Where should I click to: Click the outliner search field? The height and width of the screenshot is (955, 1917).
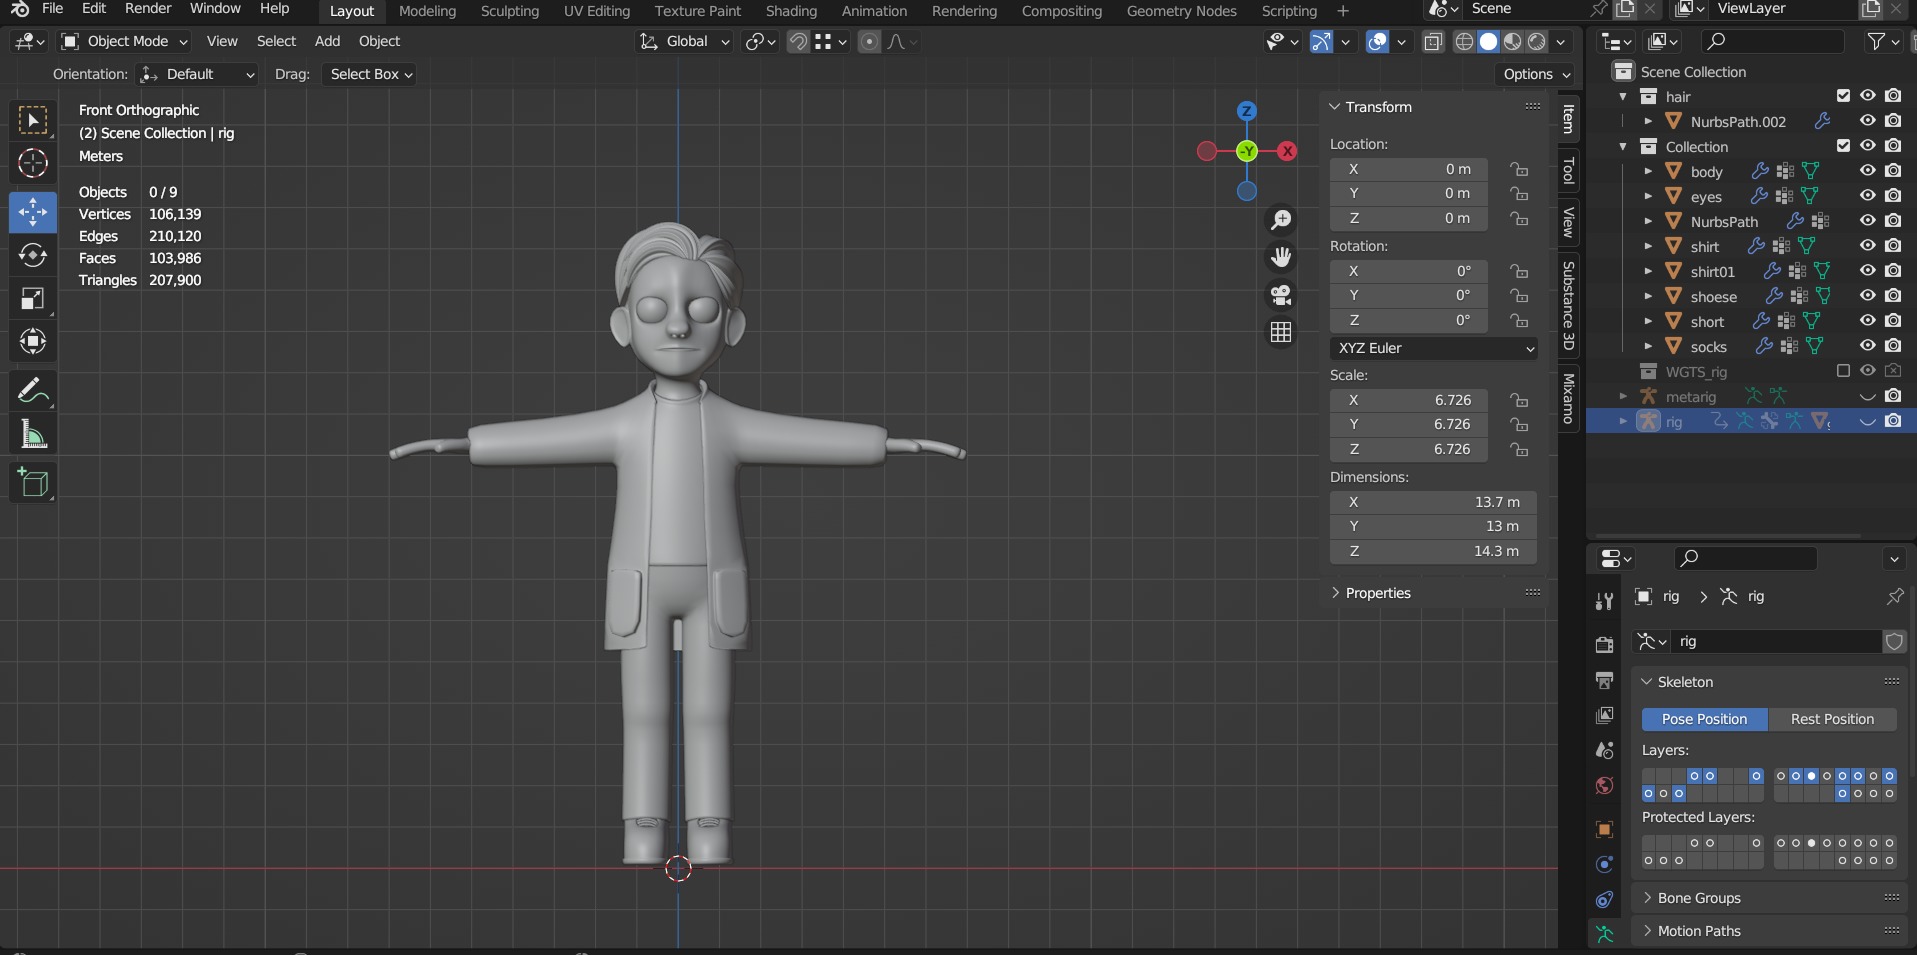(1773, 41)
